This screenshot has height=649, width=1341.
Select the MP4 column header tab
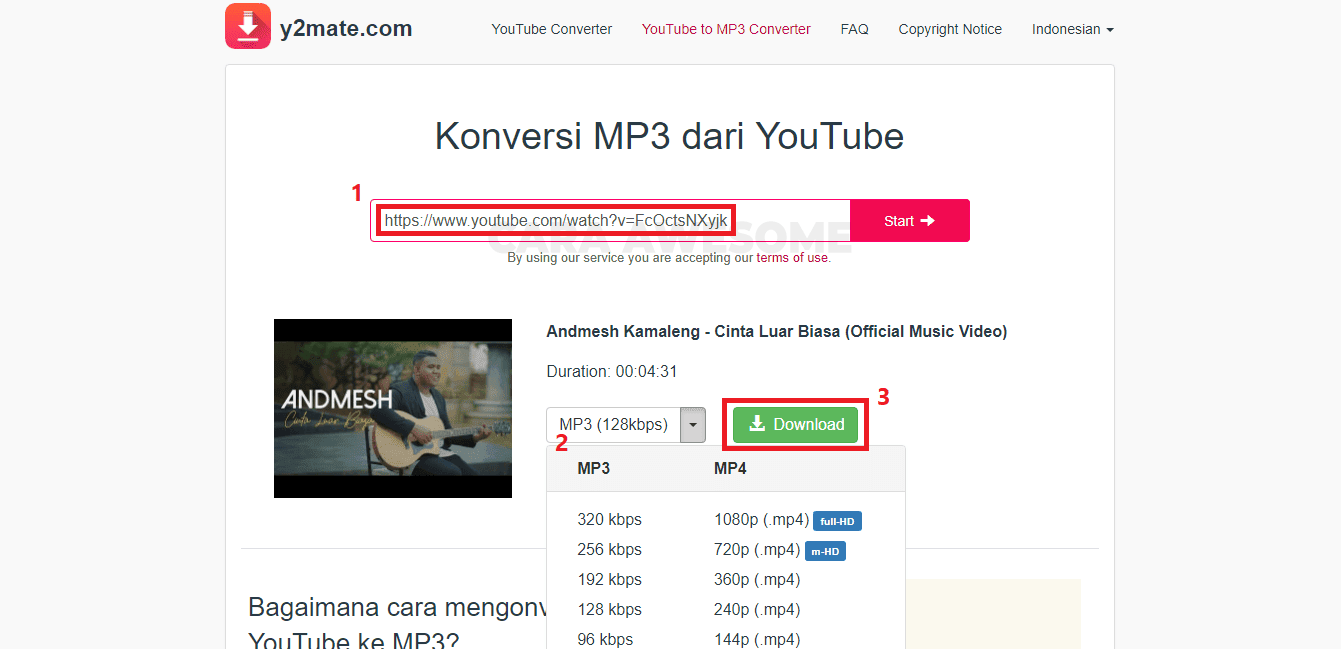(730, 468)
